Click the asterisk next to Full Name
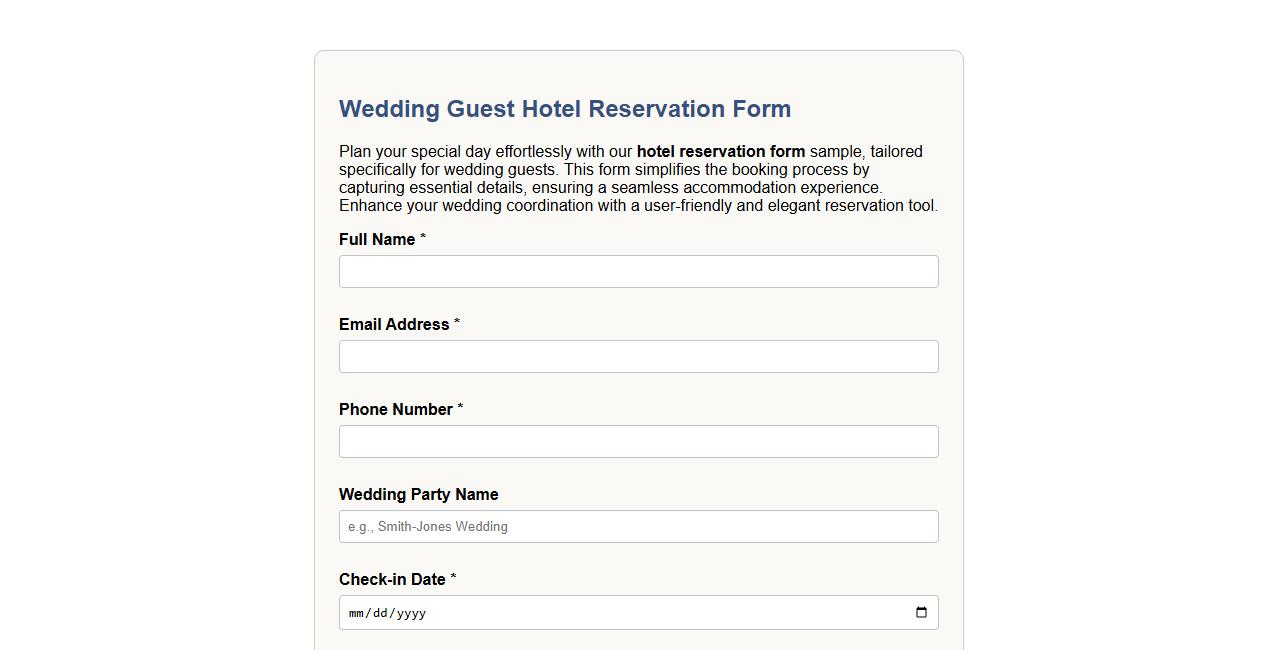1278x650 pixels. point(421,237)
